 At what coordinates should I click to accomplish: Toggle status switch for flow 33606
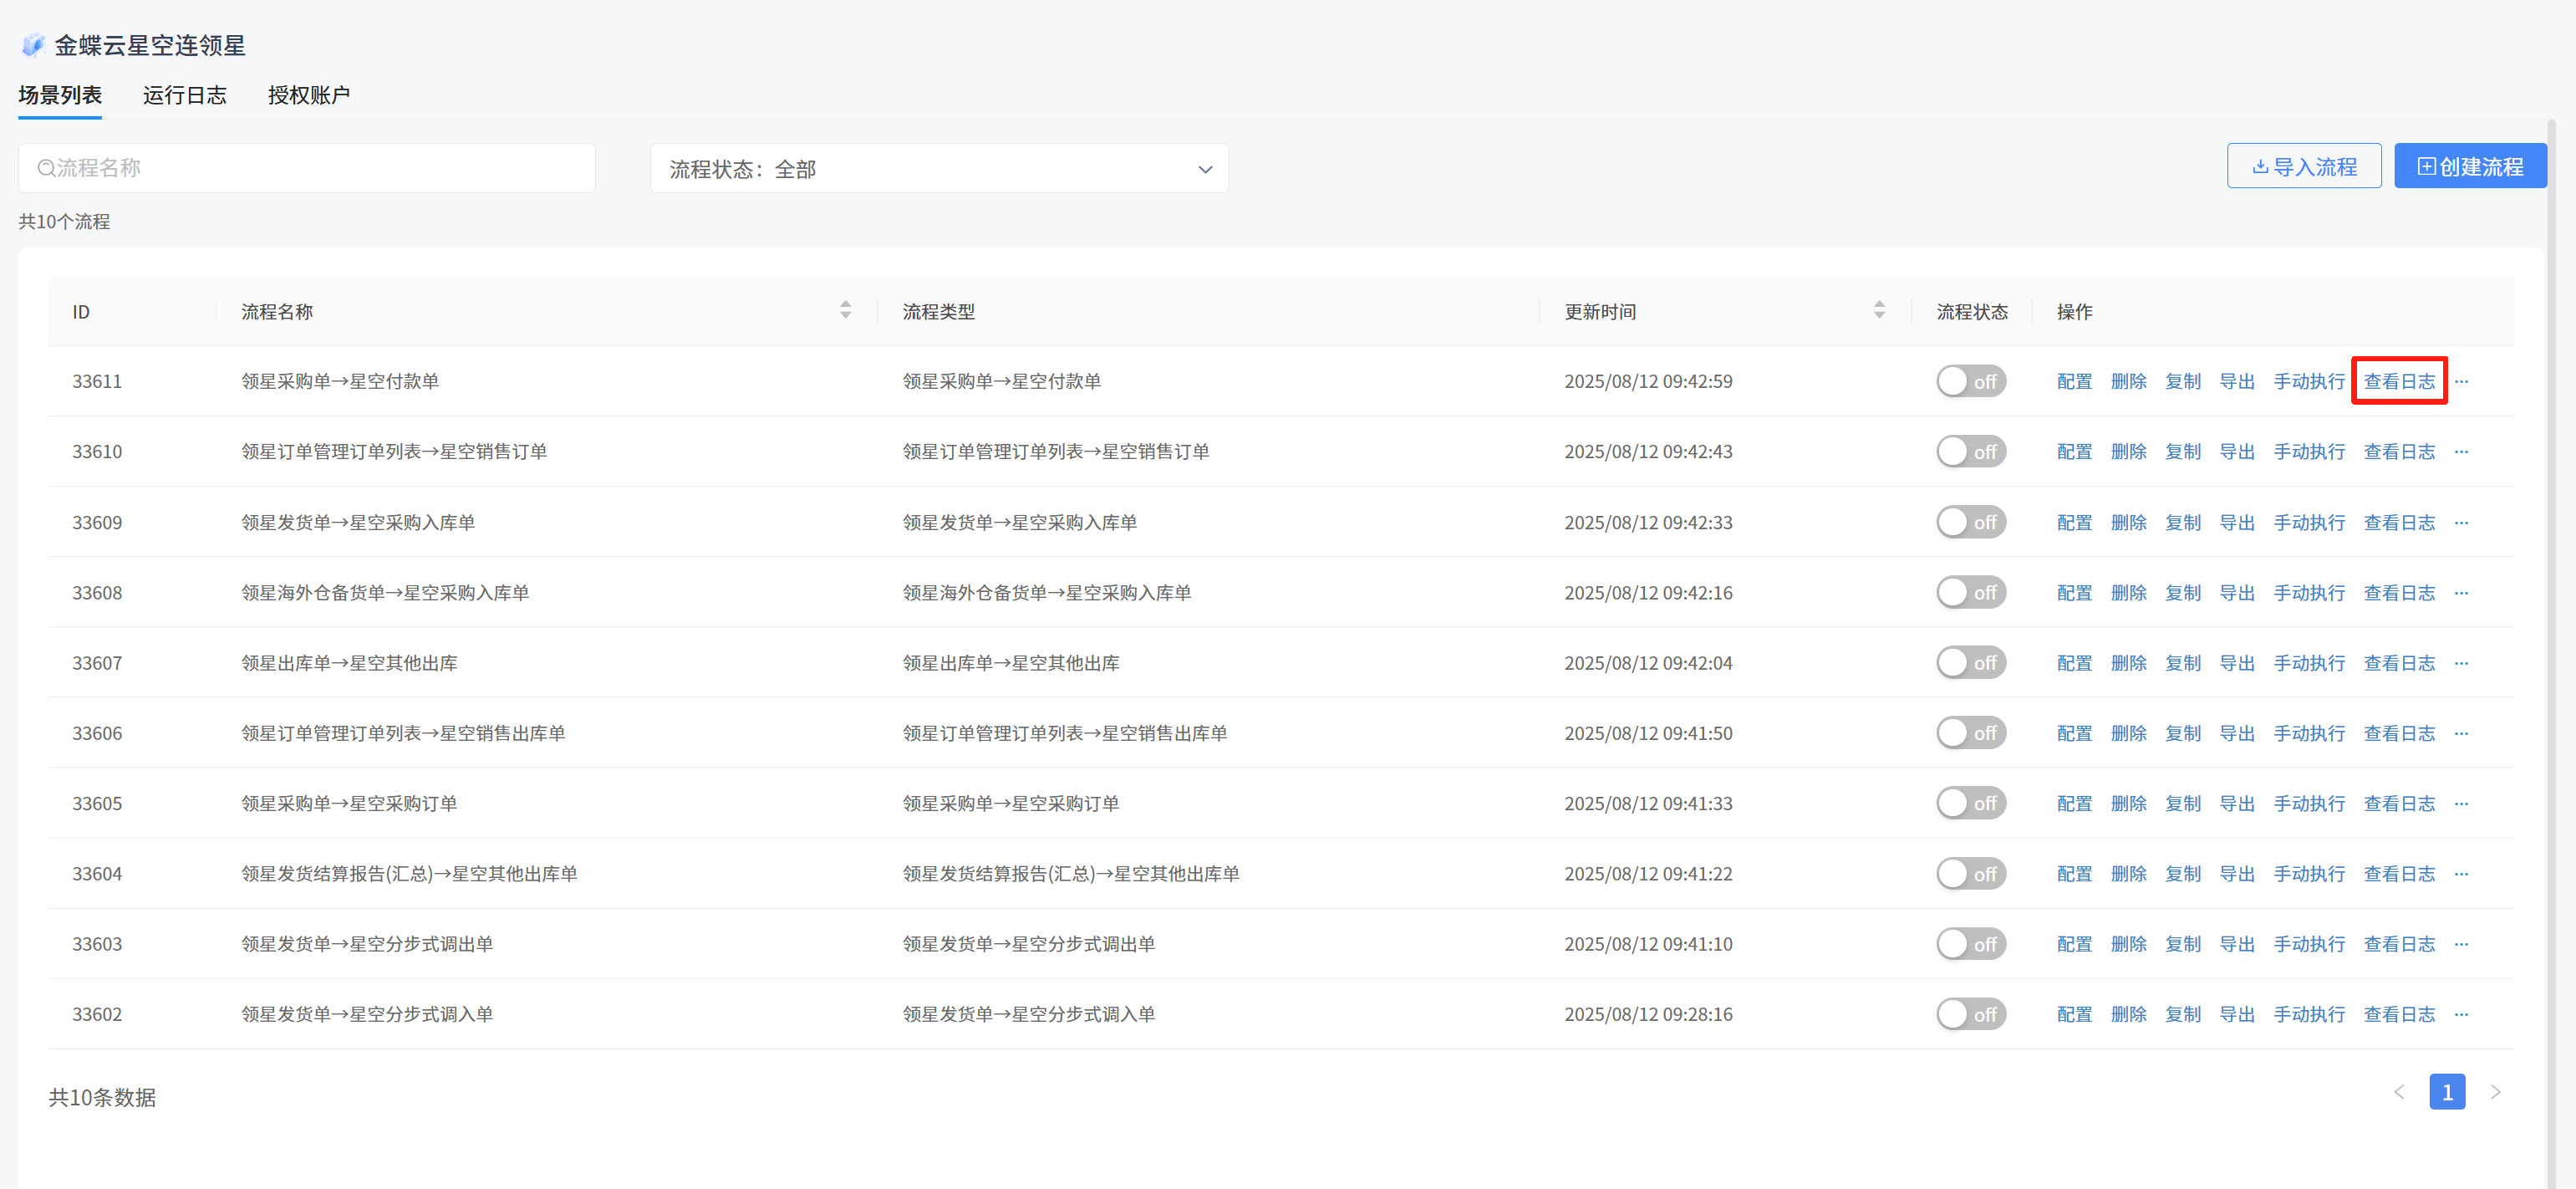point(1971,733)
